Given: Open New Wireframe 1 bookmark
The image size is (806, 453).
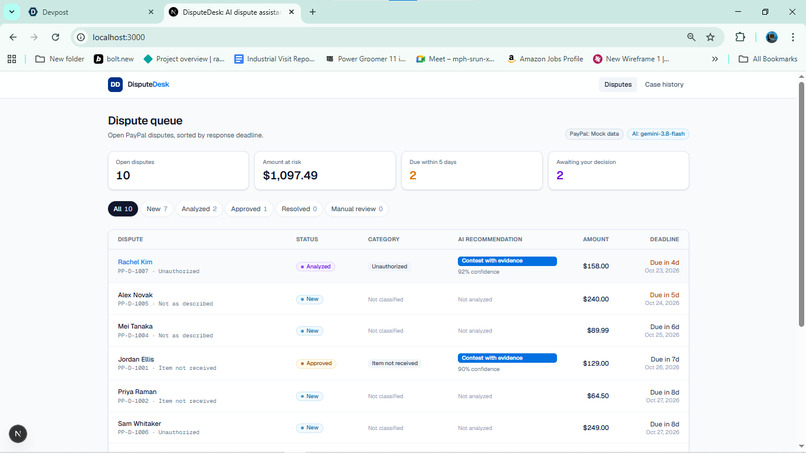Looking at the screenshot, I should click(x=631, y=59).
